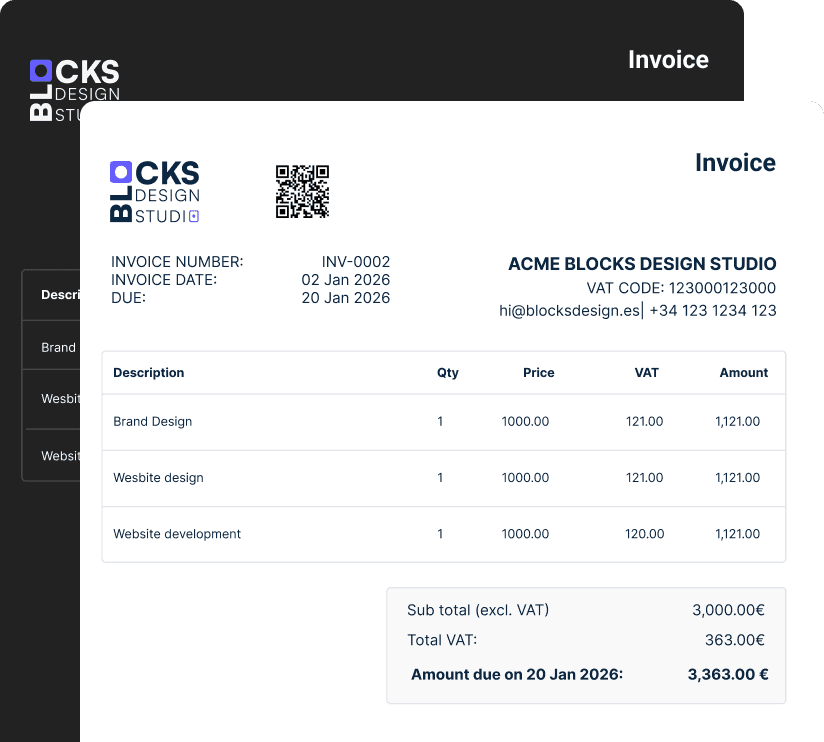
Task: Click the DUE: label
Action: coord(128,297)
